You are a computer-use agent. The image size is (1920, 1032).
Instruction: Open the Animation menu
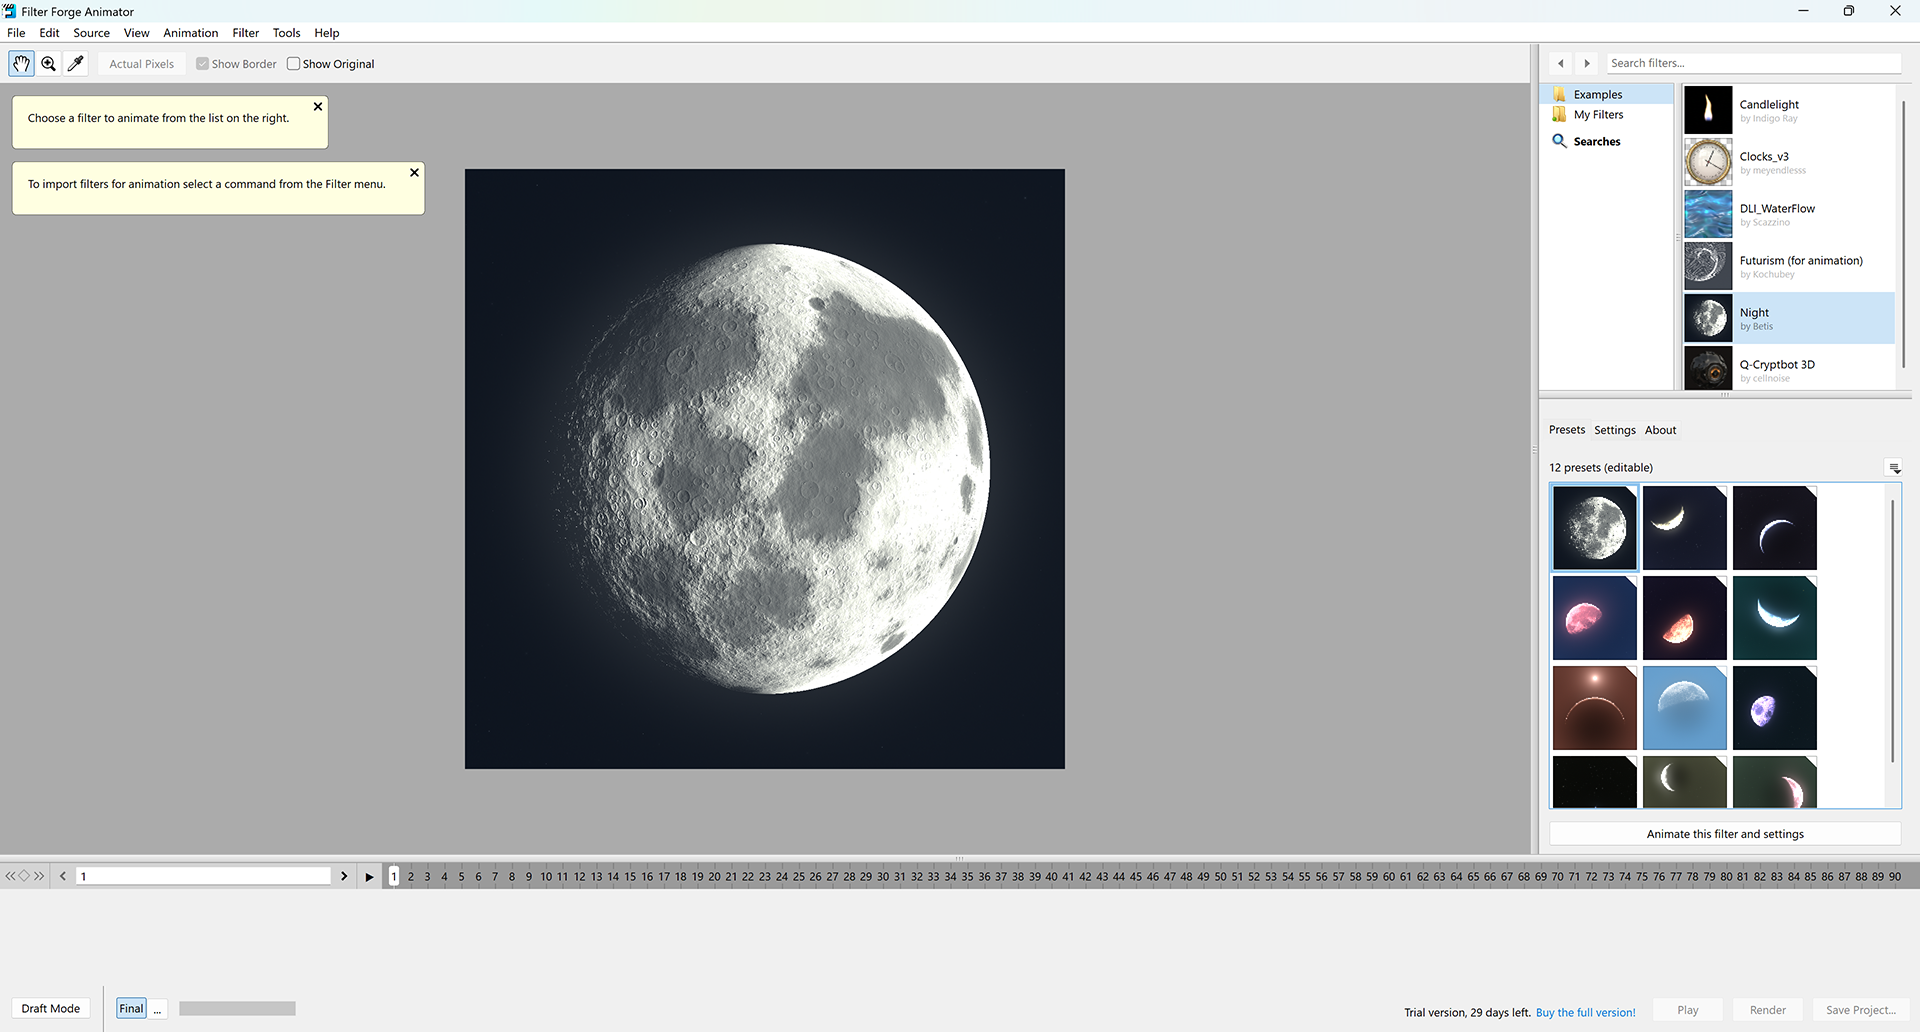tap(190, 33)
